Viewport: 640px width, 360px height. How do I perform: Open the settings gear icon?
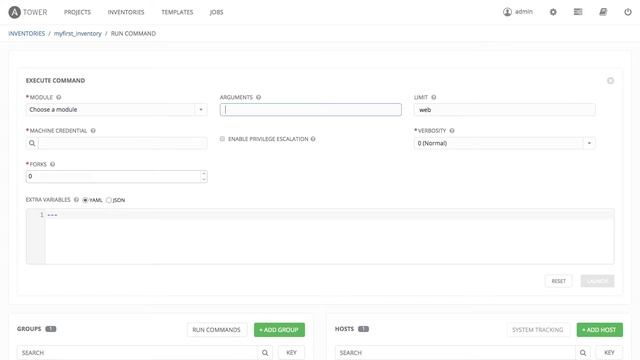pyautogui.click(x=553, y=12)
